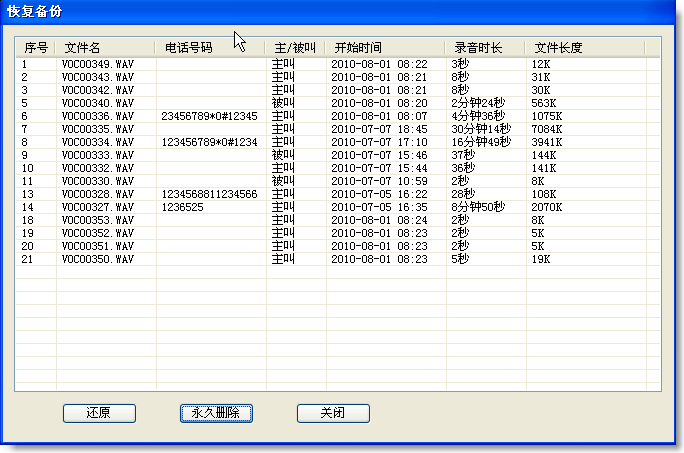Select file VOC00349.WAV
The image size is (684, 453).
[x=98, y=64]
